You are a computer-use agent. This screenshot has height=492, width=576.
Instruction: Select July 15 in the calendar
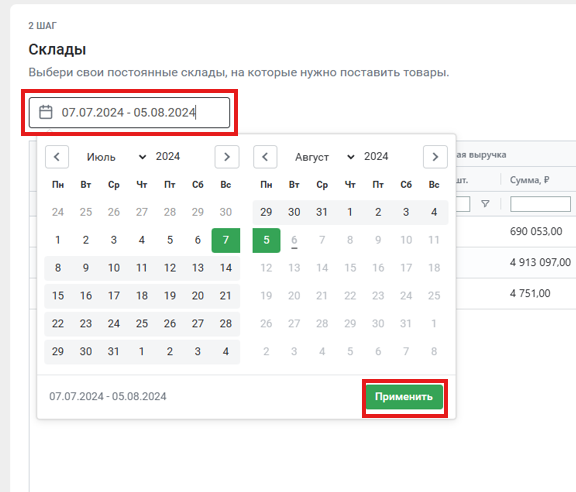click(x=58, y=296)
